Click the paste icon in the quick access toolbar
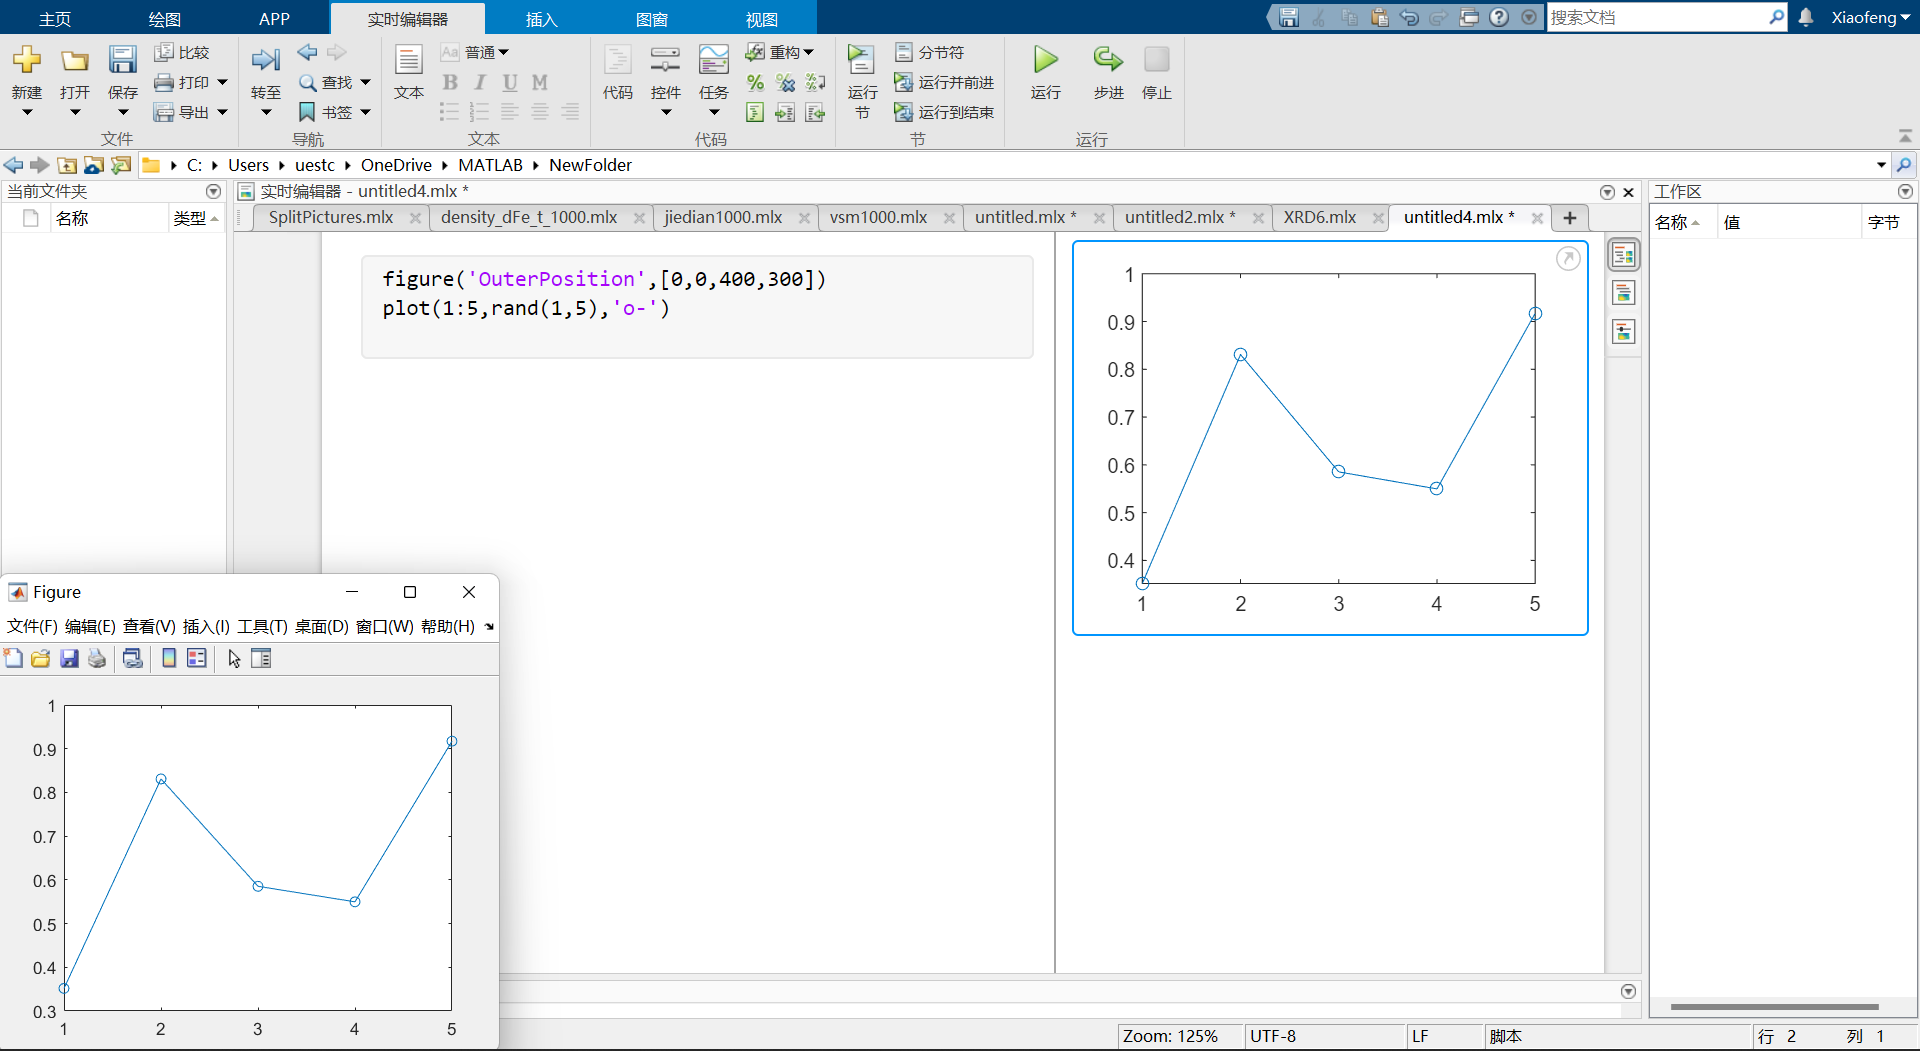 1379,17
